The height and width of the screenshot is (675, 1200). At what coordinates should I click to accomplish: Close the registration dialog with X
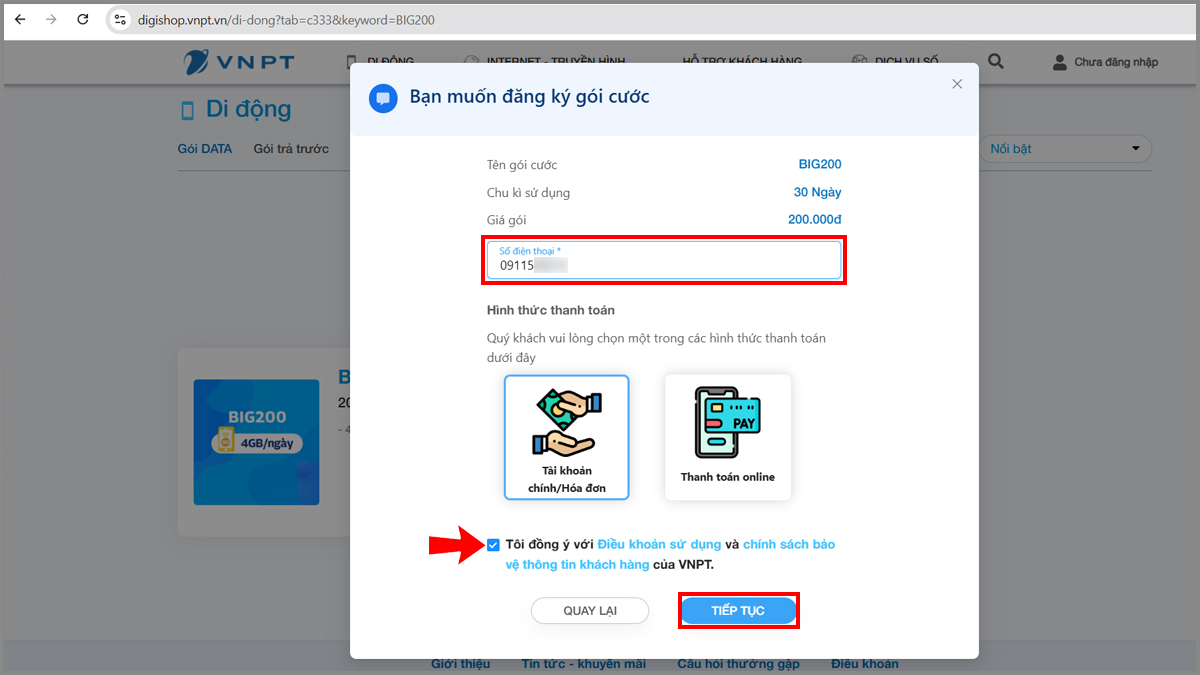coord(957,84)
